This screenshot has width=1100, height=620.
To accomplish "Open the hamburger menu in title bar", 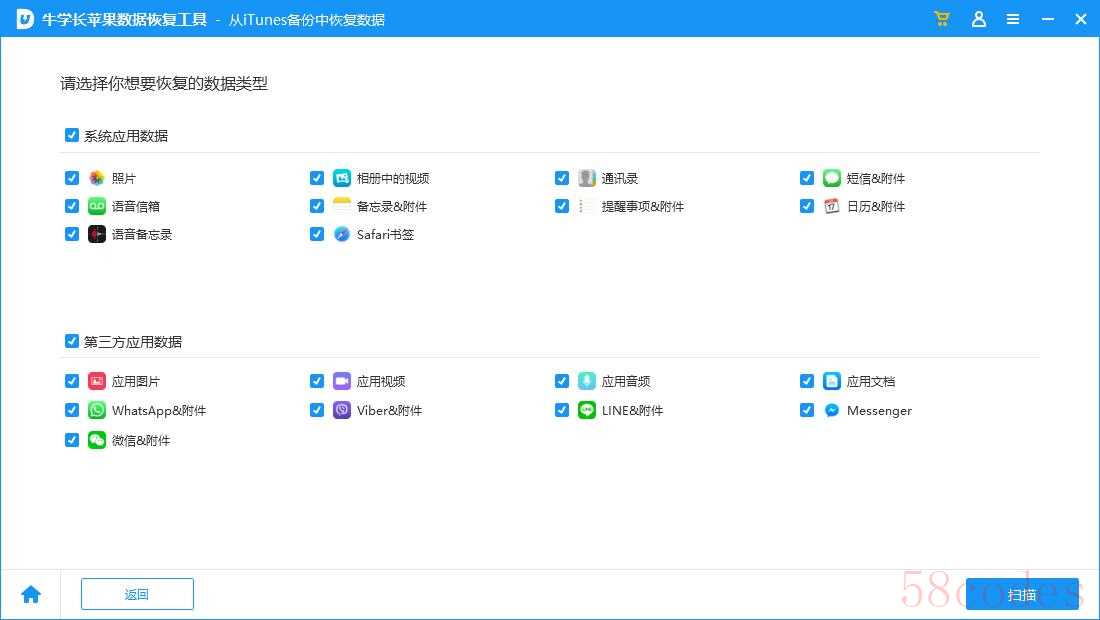I will pyautogui.click(x=1013, y=19).
